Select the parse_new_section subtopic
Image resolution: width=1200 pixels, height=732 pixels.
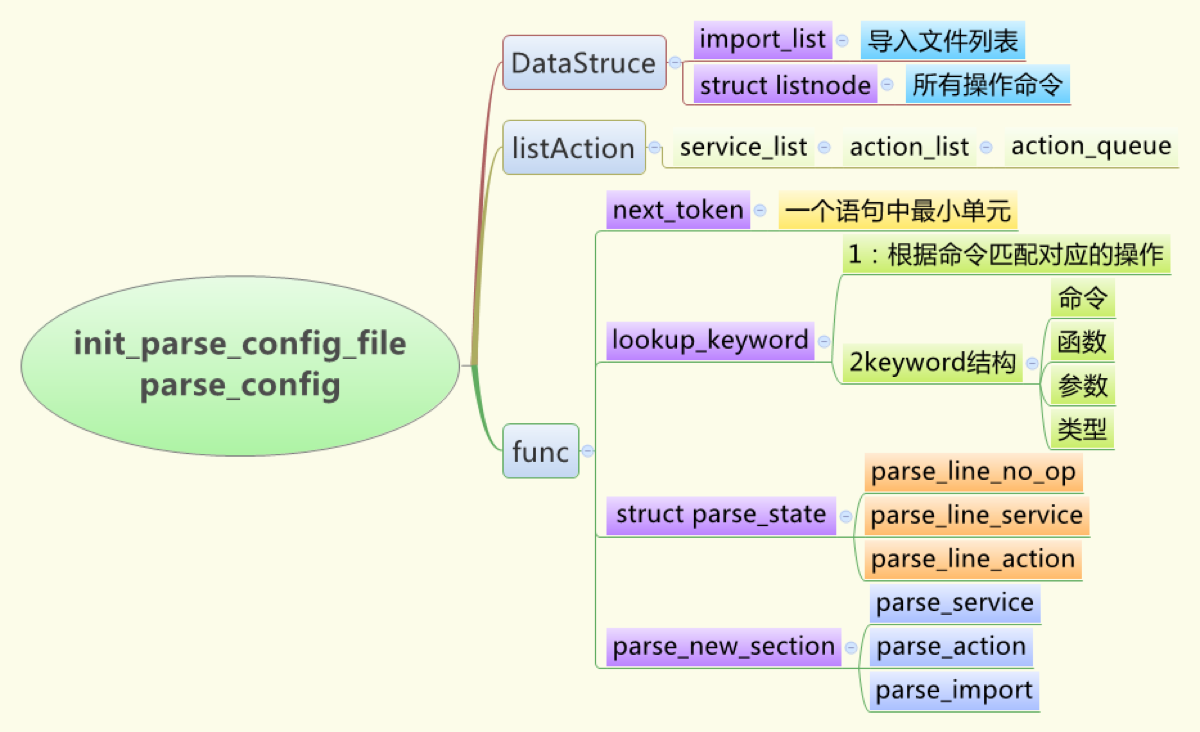tap(724, 647)
